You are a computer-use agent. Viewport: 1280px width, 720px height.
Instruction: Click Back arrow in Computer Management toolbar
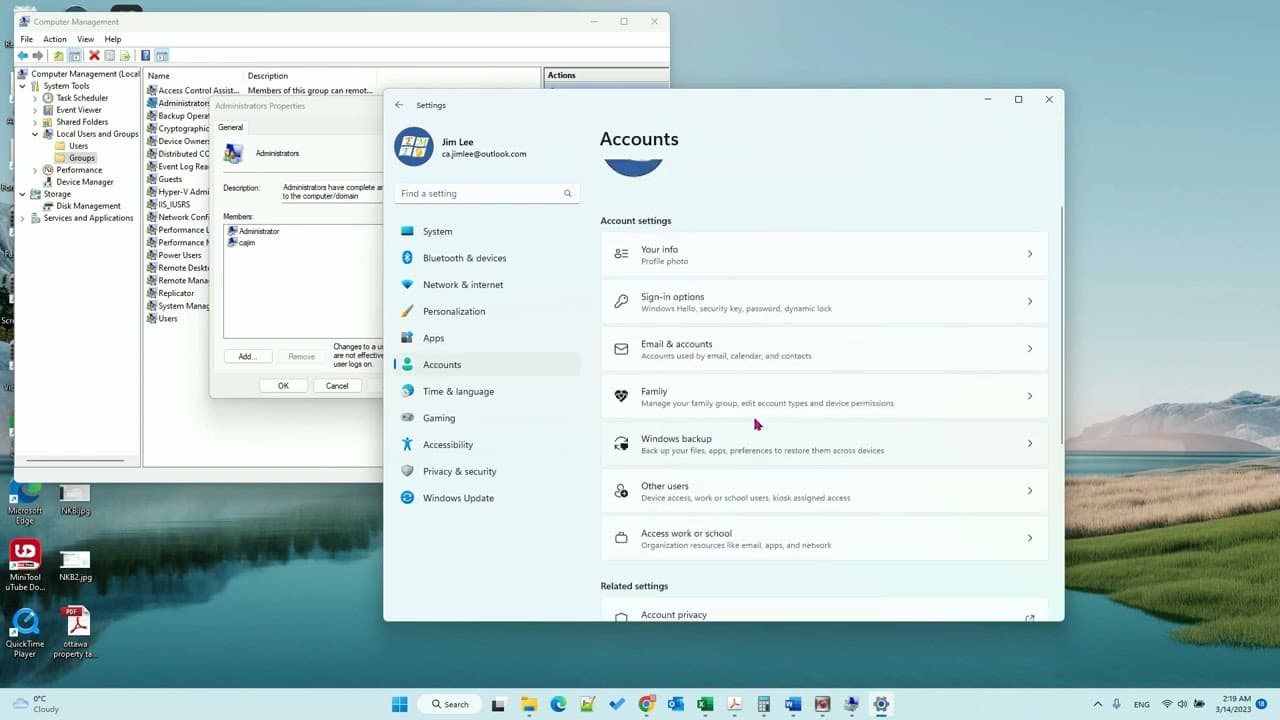(23, 56)
